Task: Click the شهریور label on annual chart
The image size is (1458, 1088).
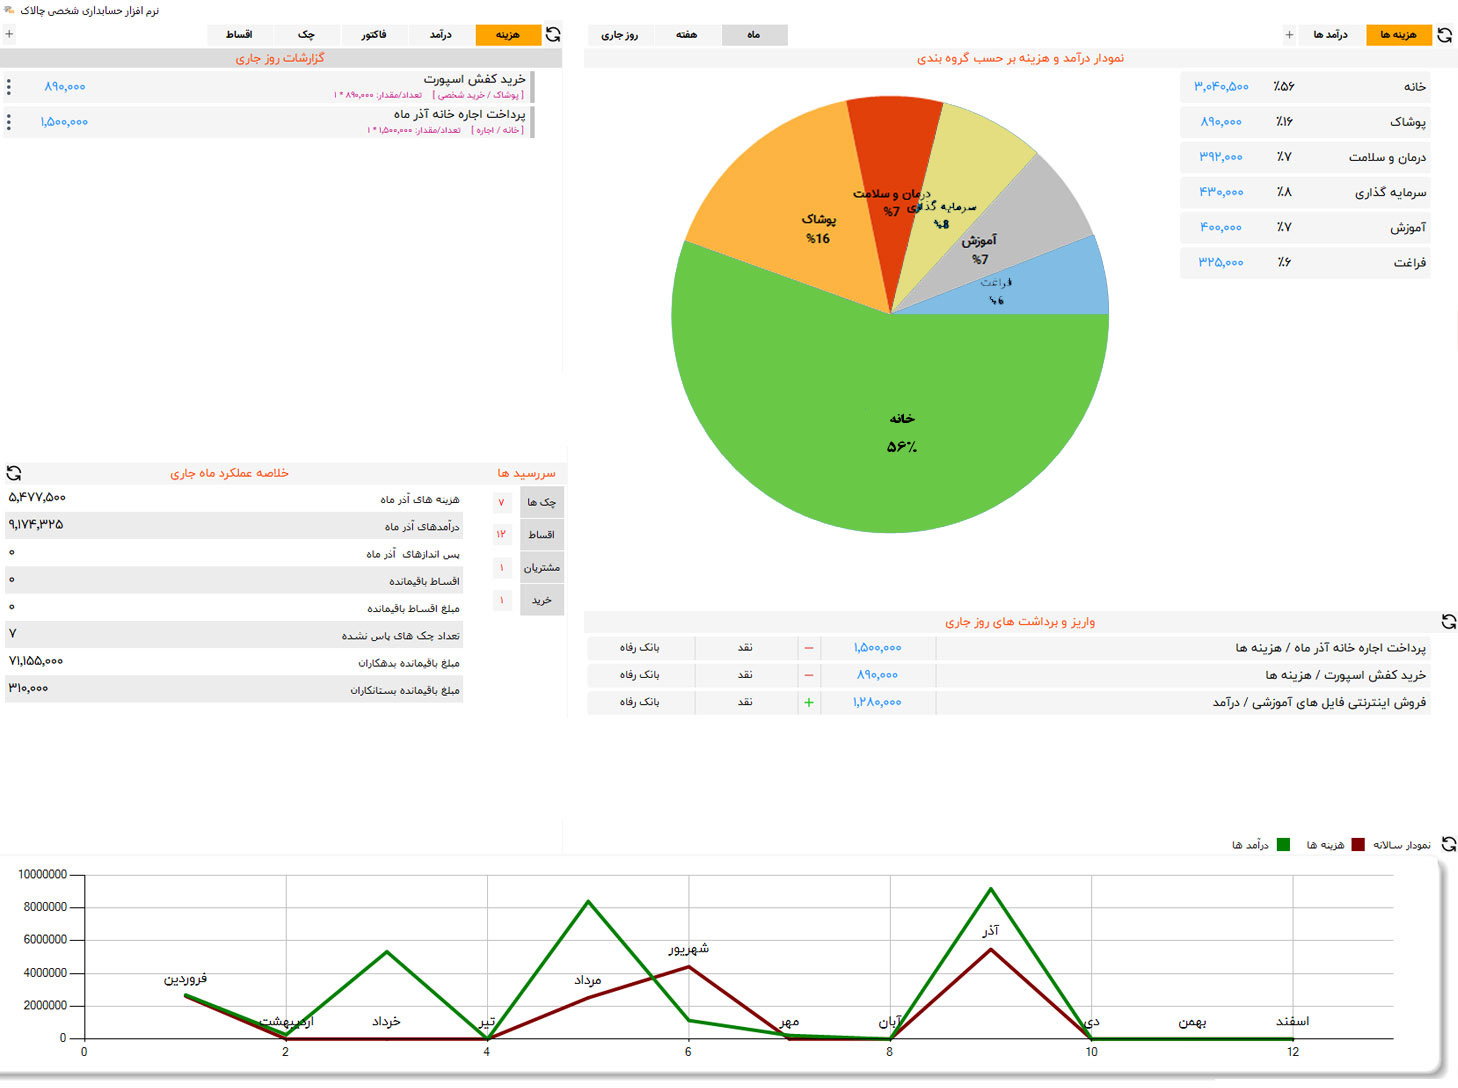Action: coord(688,948)
